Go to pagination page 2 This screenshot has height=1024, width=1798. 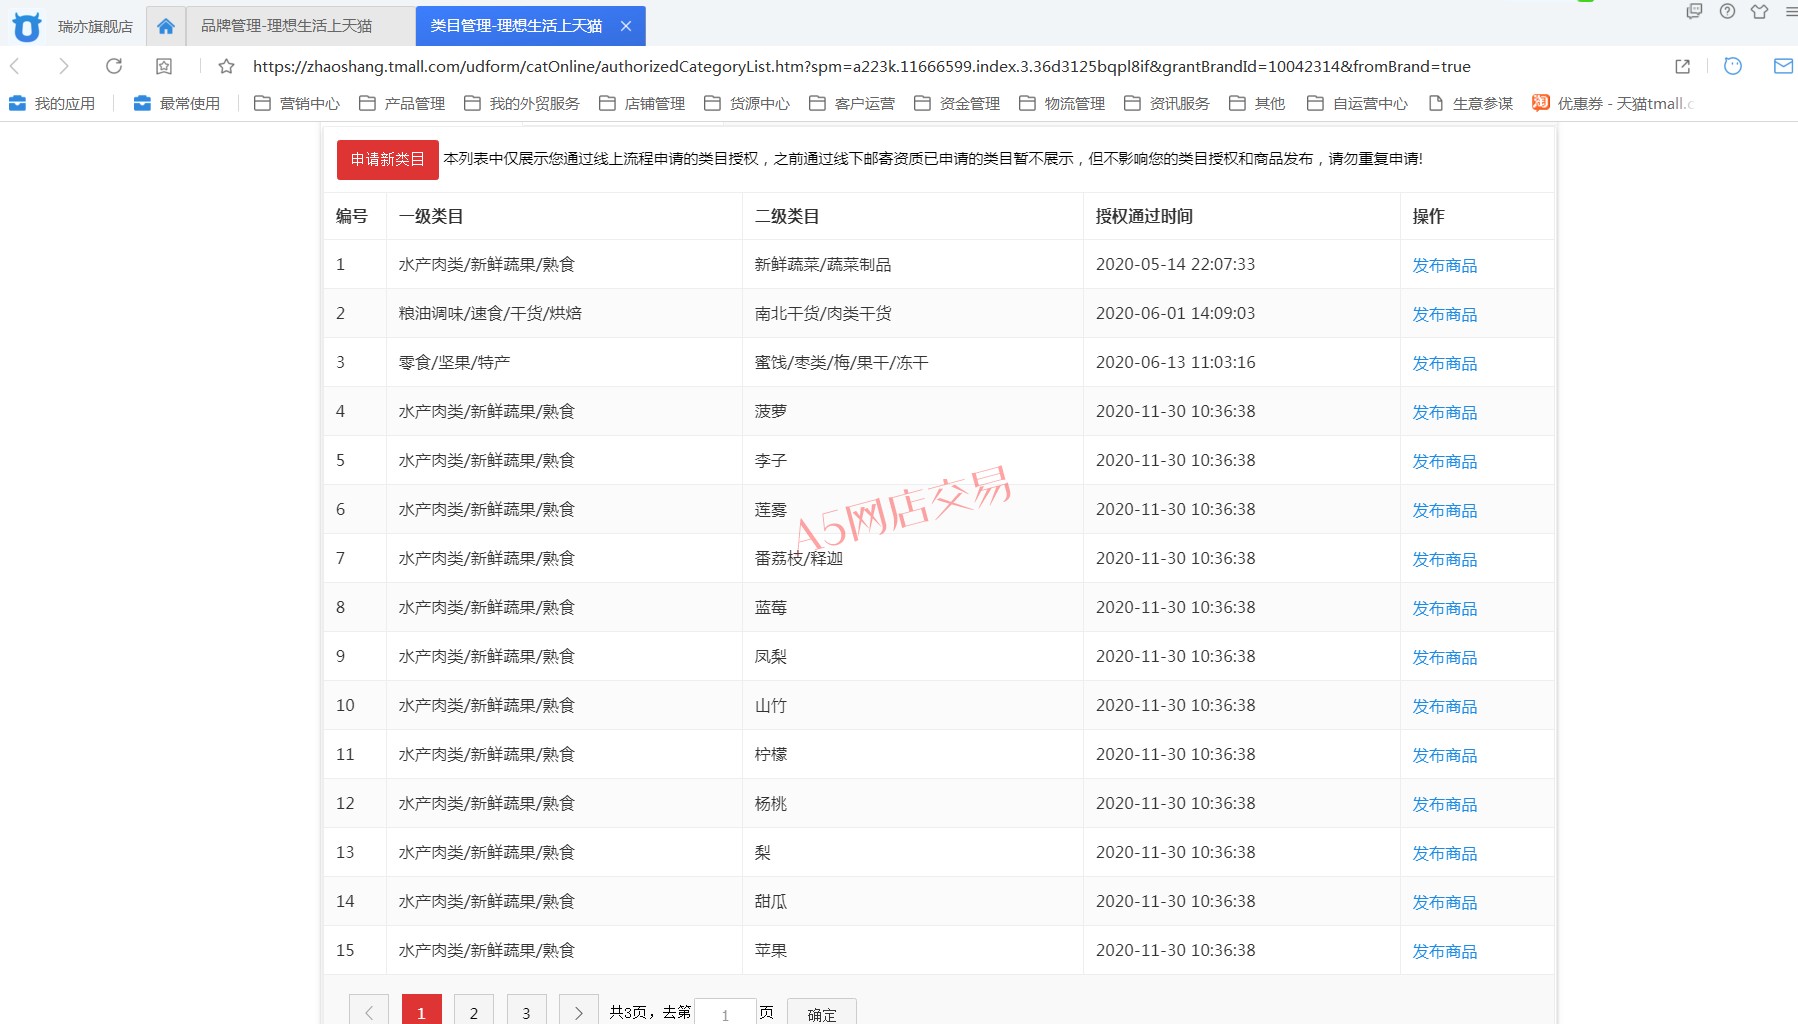[x=474, y=1011]
